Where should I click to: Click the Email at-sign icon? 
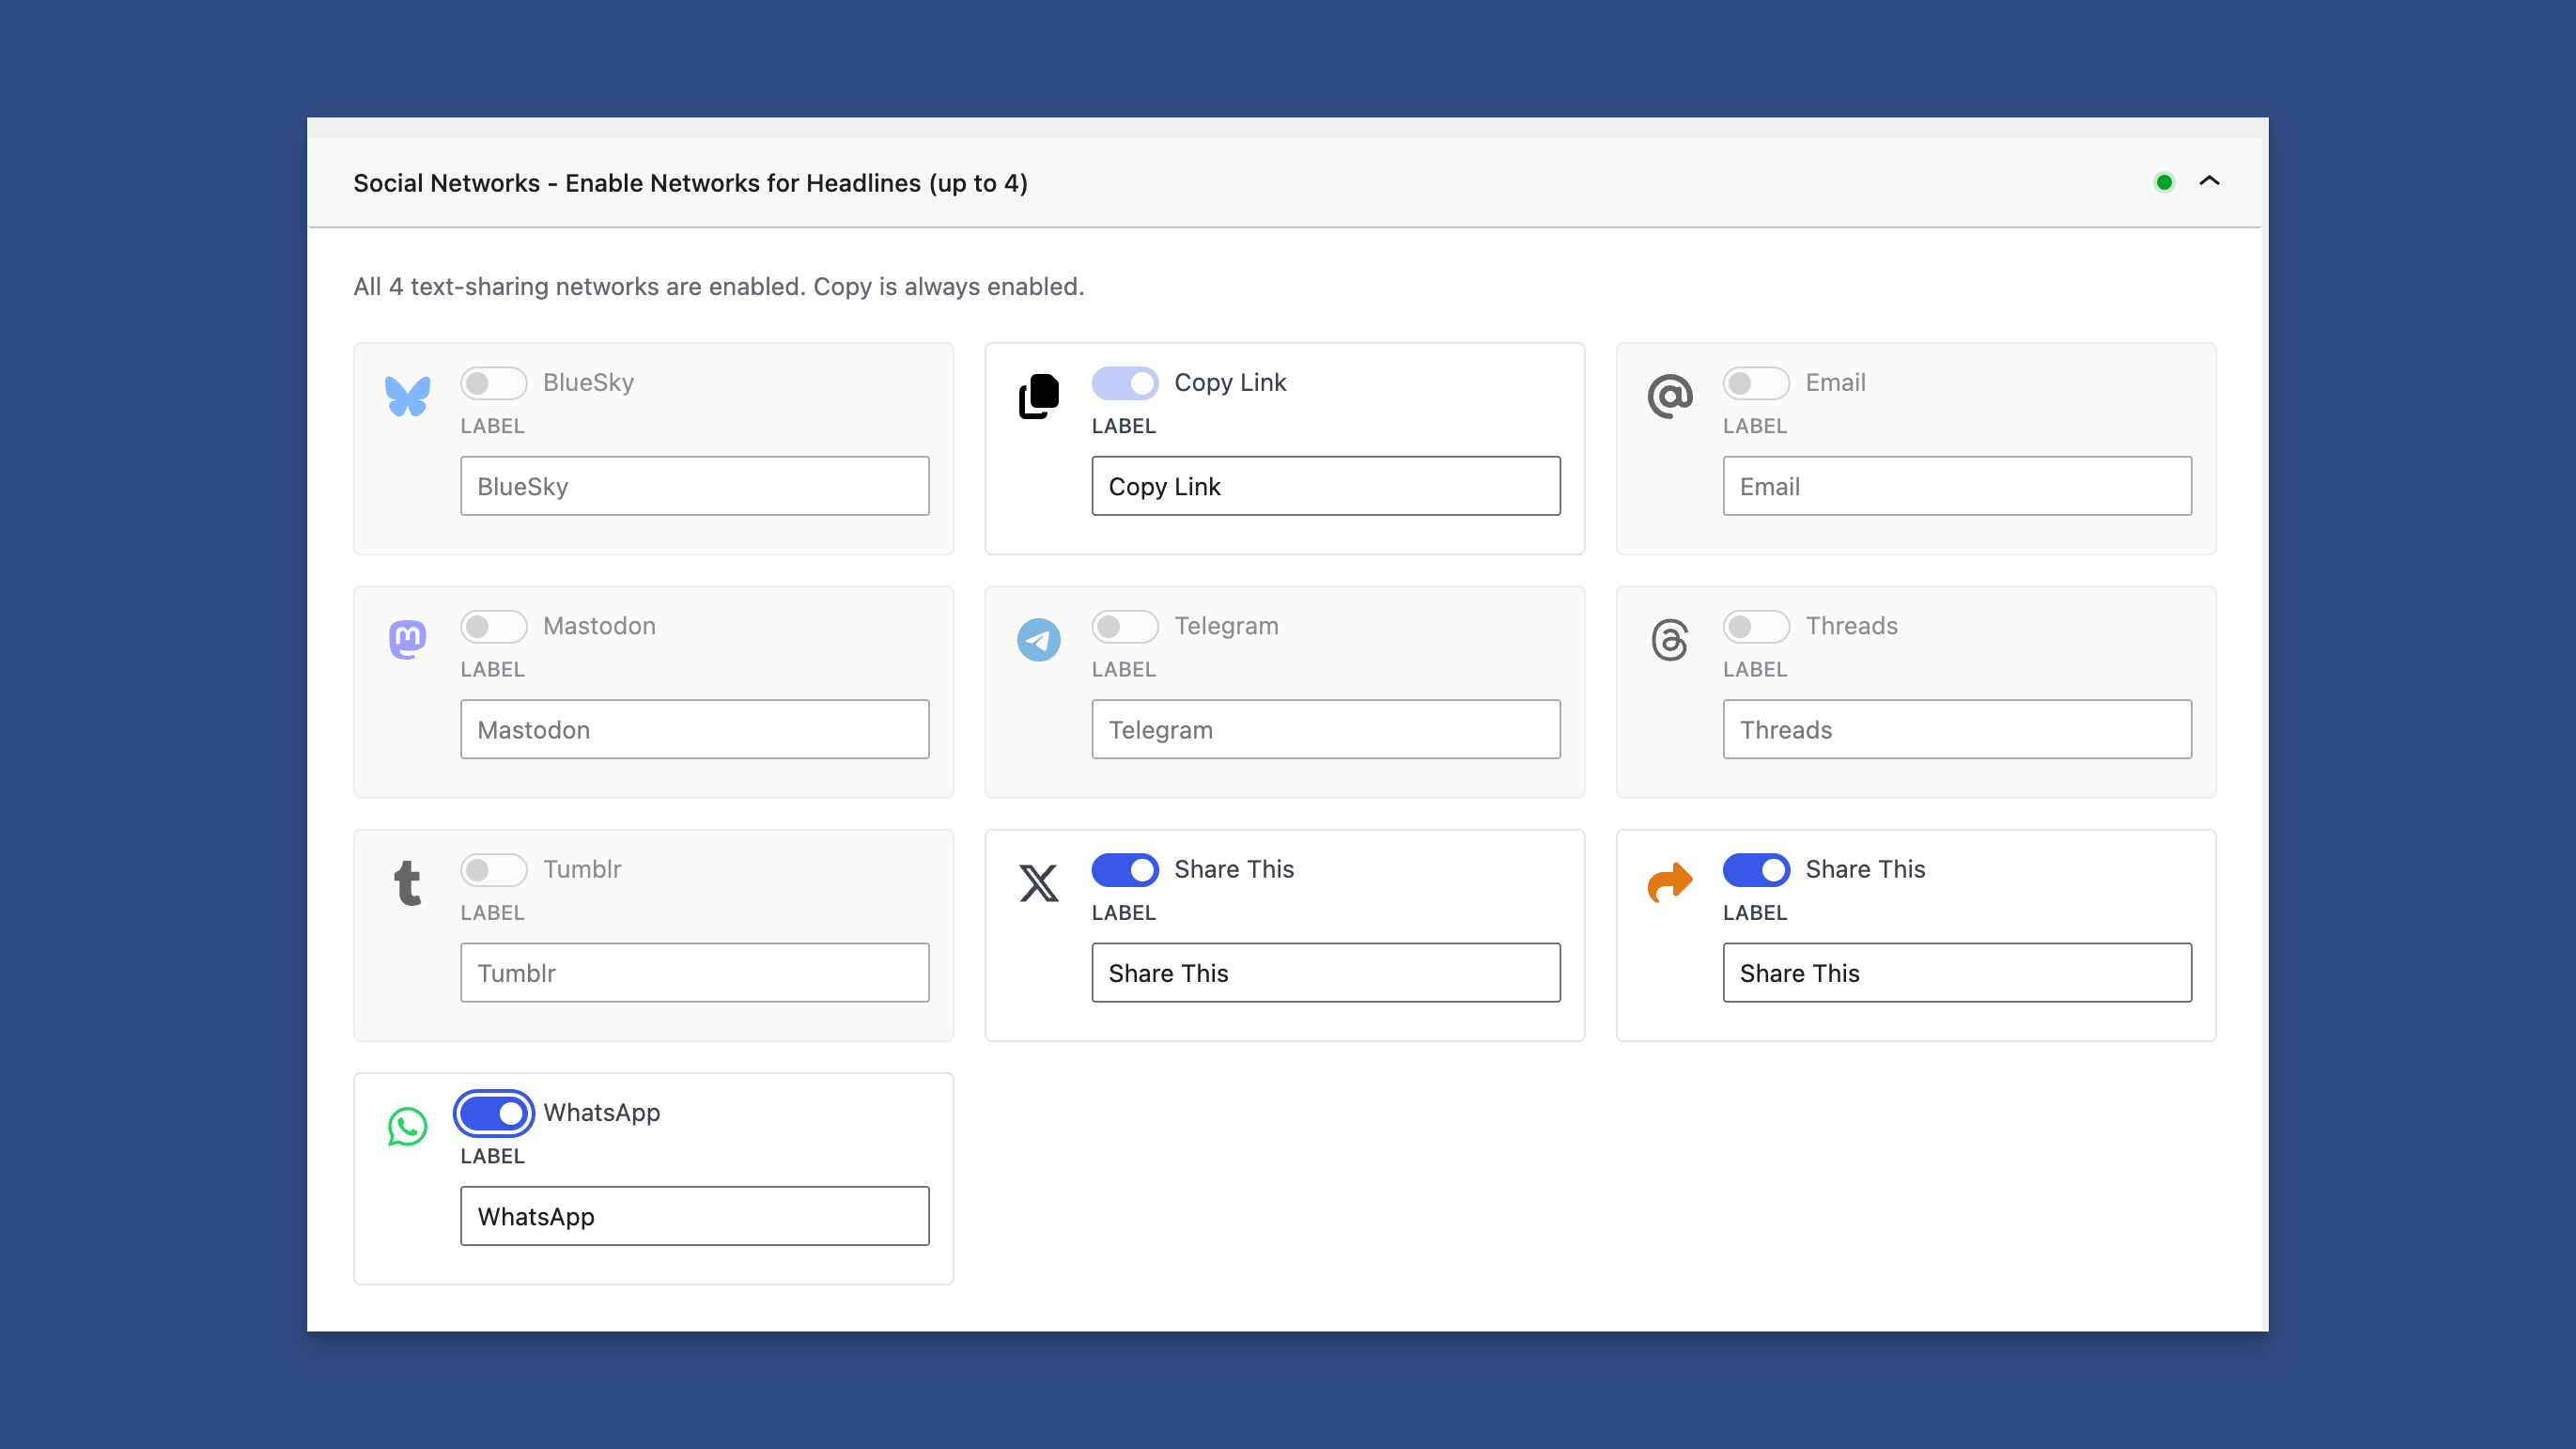point(1669,396)
